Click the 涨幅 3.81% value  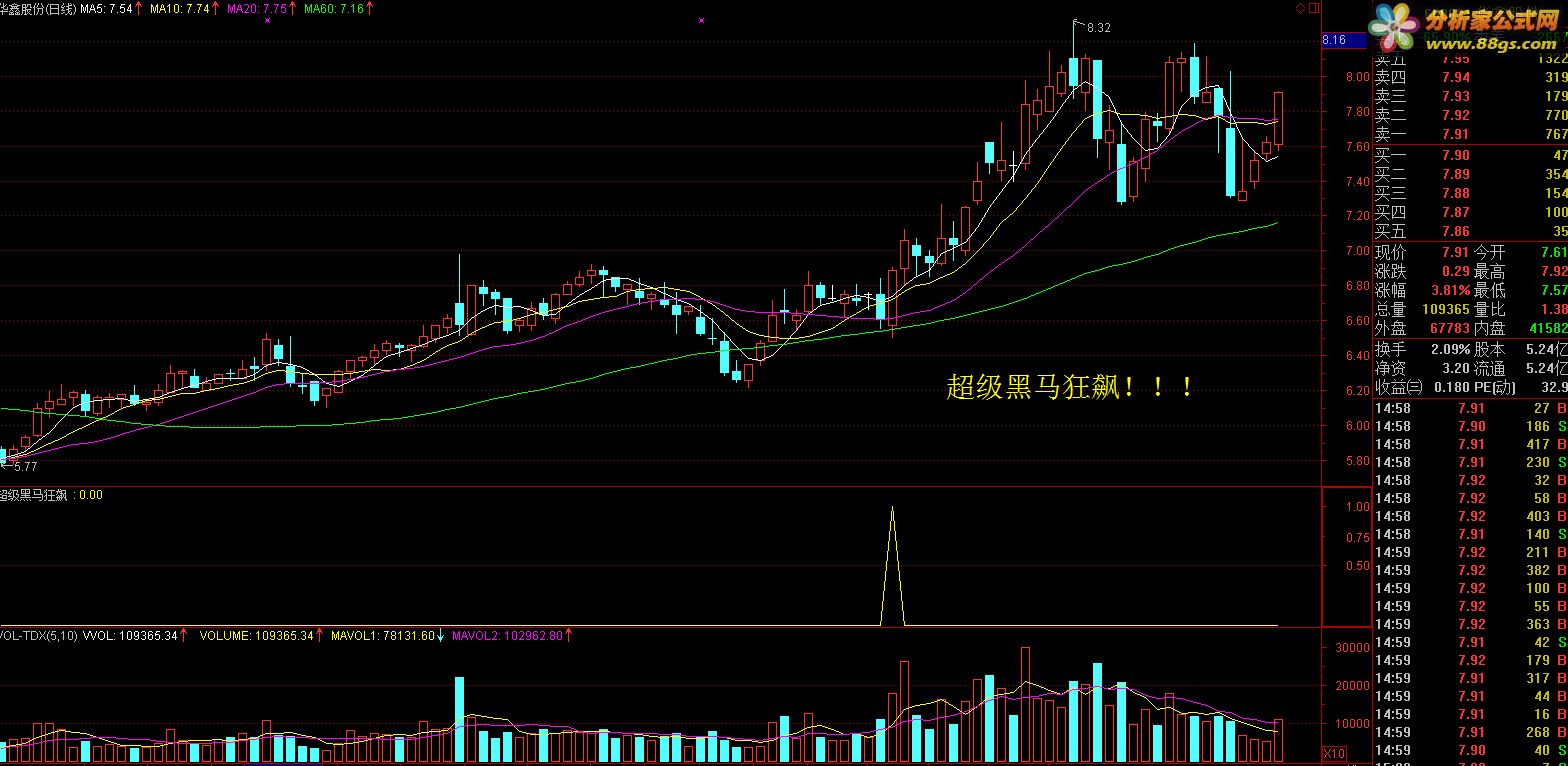(1449, 291)
